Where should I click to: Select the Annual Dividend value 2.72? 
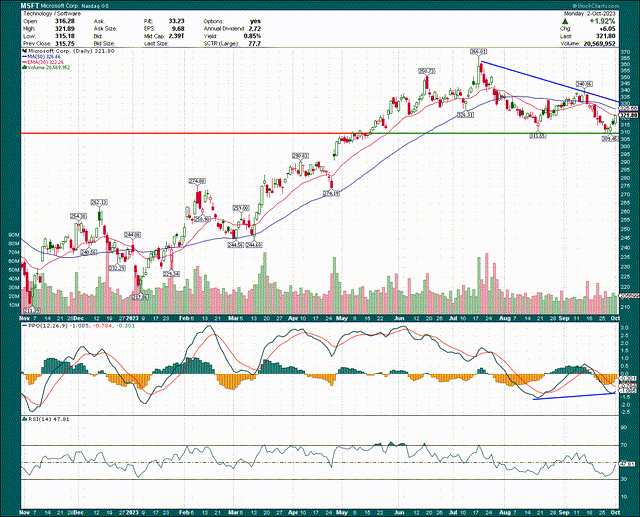point(255,29)
